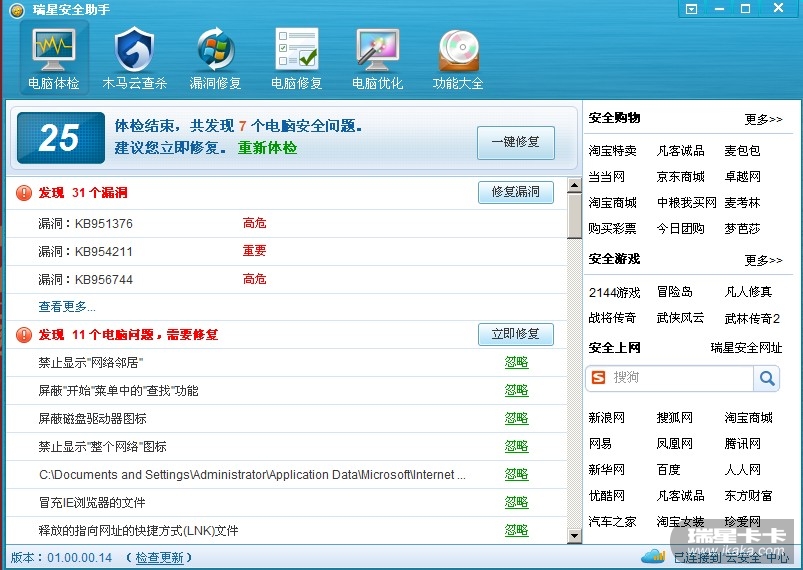The width and height of the screenshot is (803, 570).
Task: Open the 电脑修复 checklist icon
Action: (x=297, y=50)
